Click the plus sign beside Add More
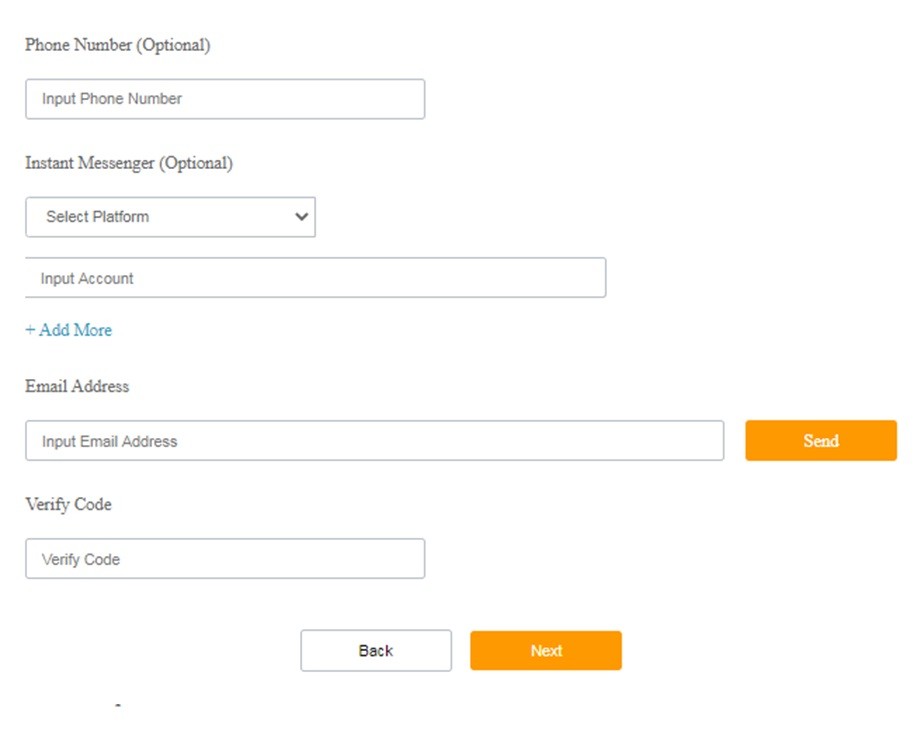Screen dimensions: 920x732 point(30,330)
